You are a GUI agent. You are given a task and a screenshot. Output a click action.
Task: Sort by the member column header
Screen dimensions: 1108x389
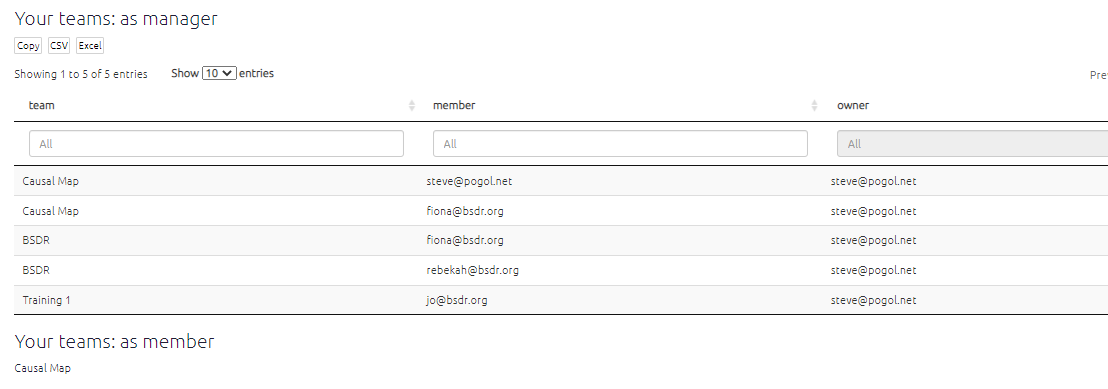(454, 105)
